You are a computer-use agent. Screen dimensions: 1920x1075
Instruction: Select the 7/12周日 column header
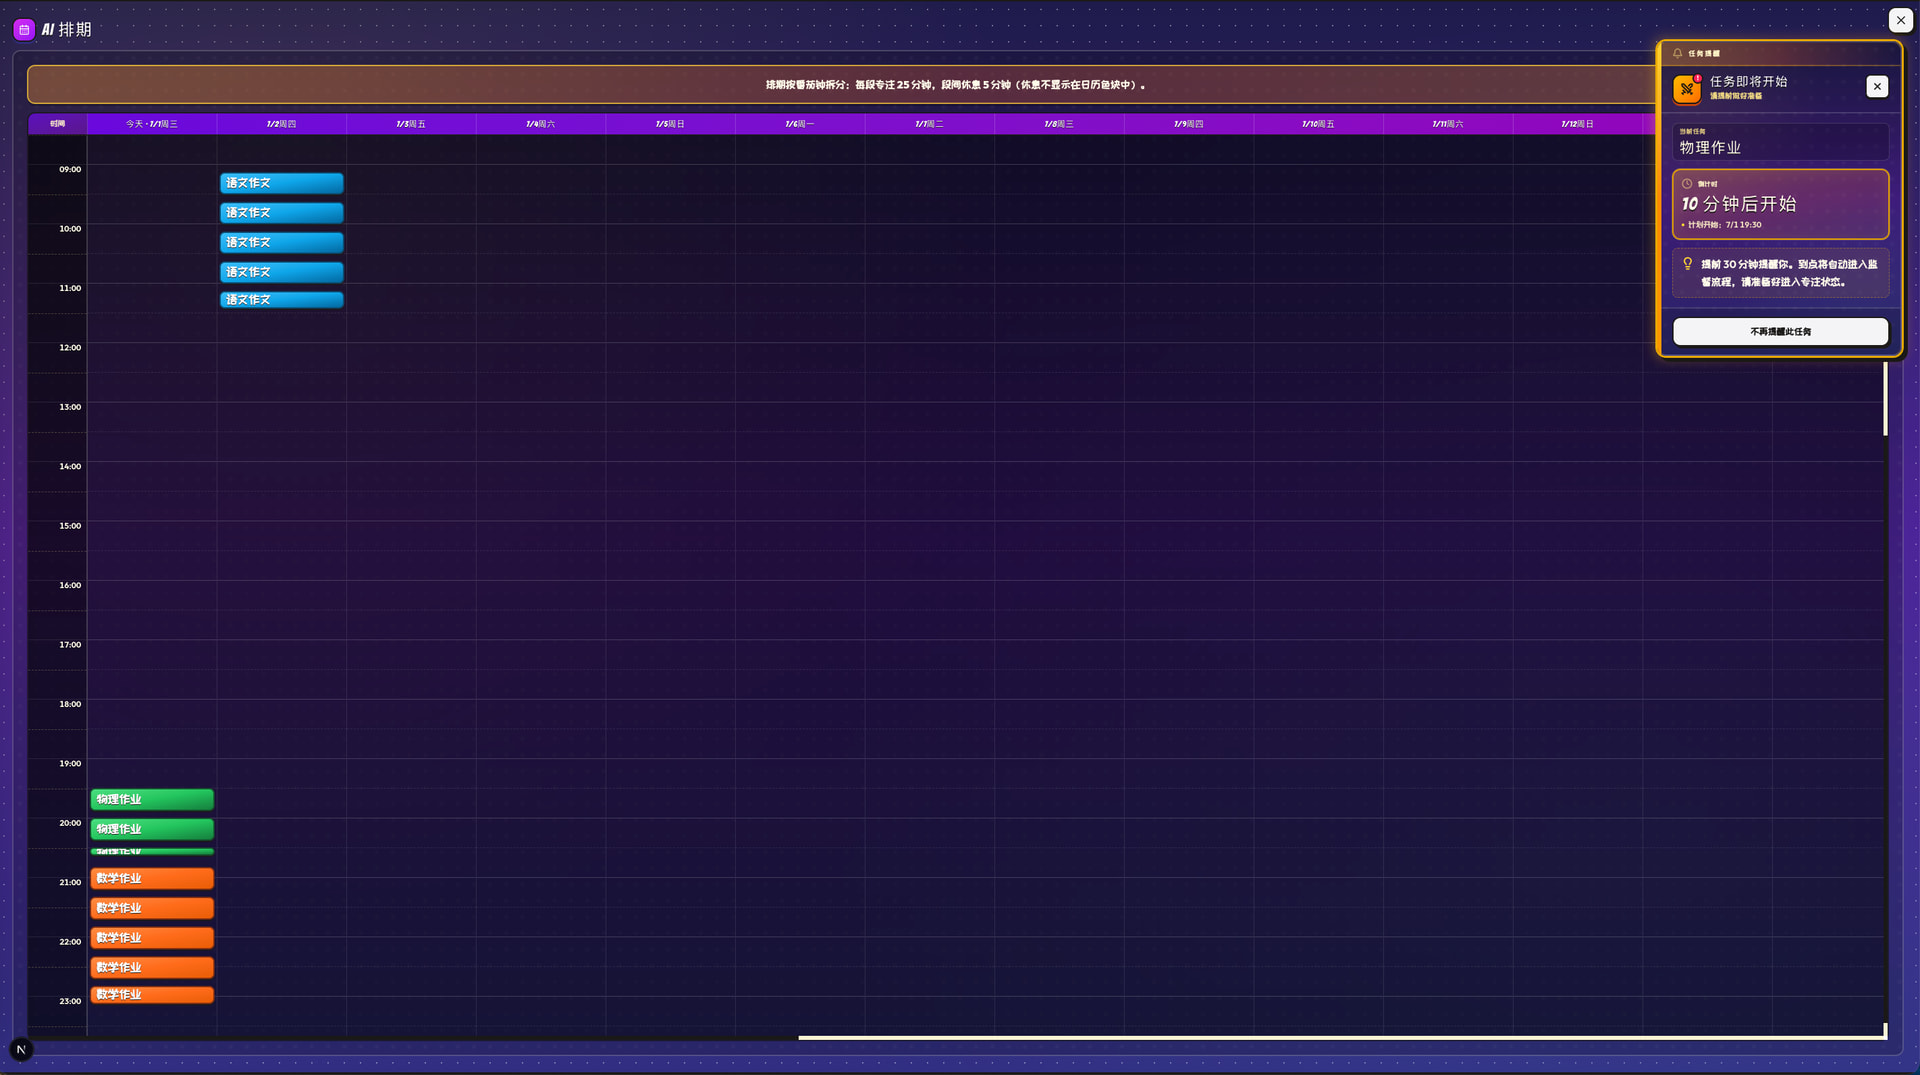click(1578, 124)
